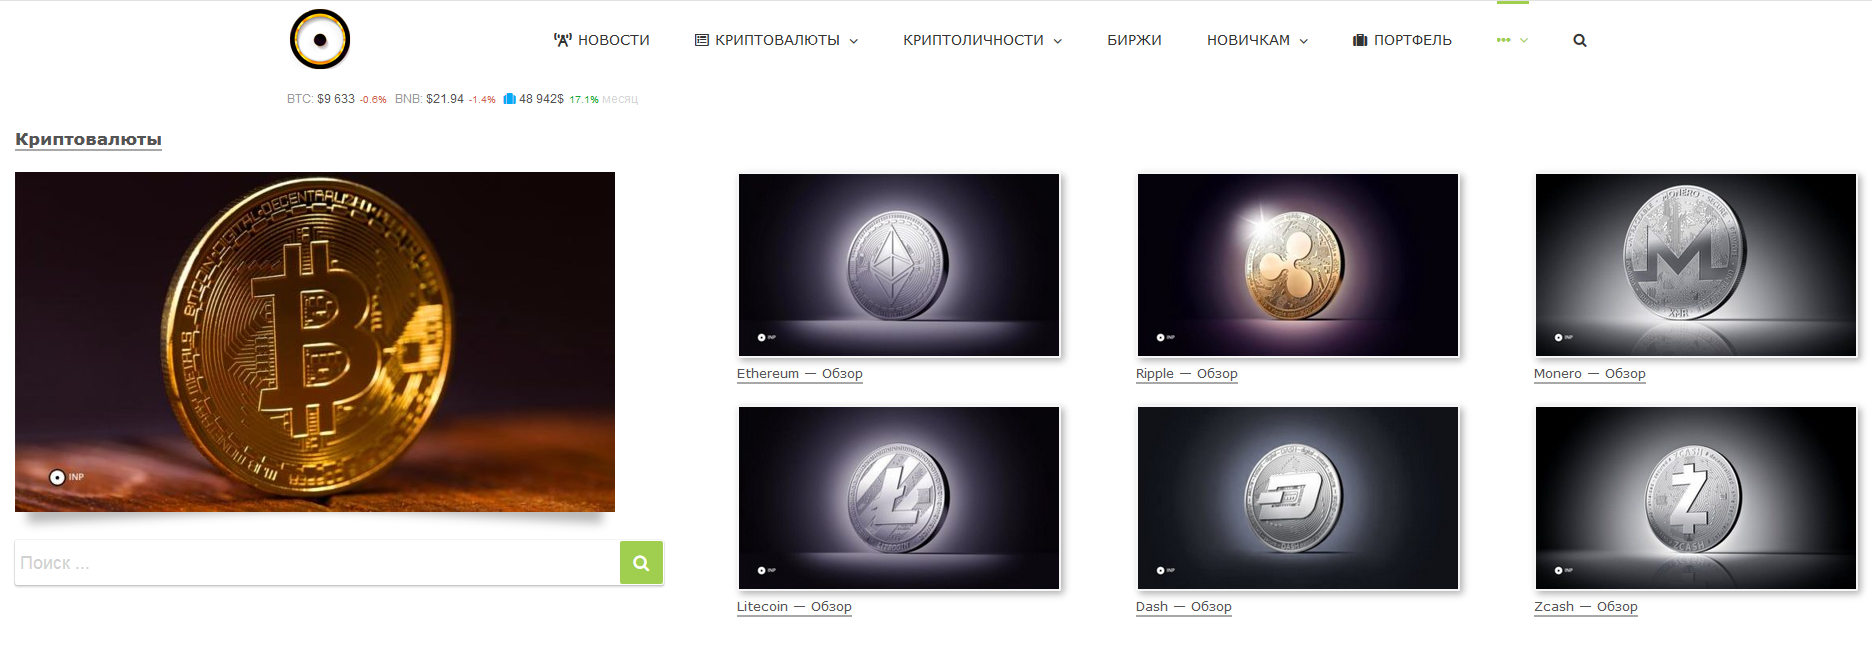Expand the Криптоличности dropdown chevron

point(1058,41)
